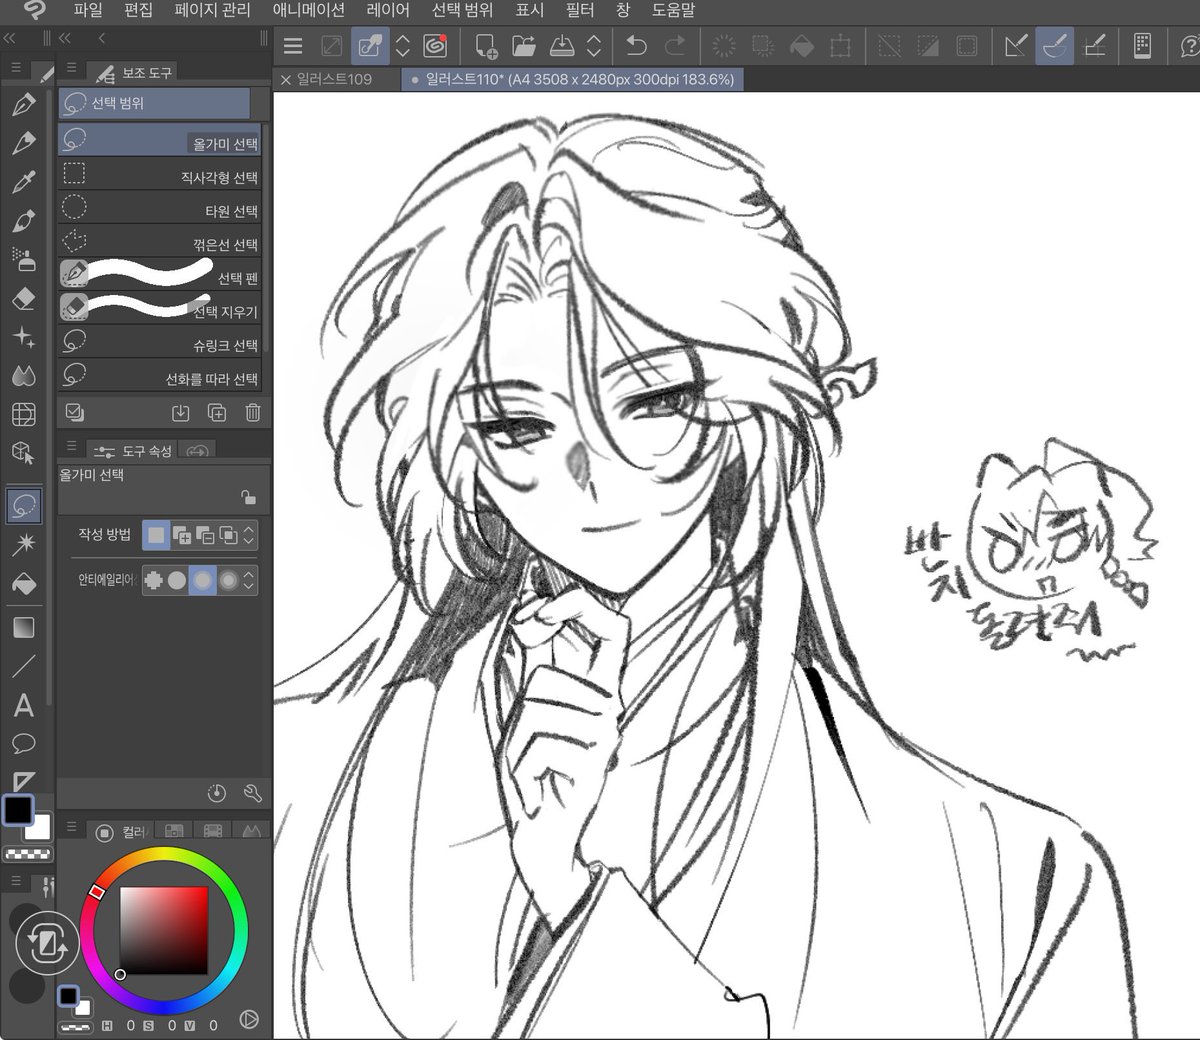Select the 3D Object operation tool
Screen dimensions: 1200x1040
tap(24, 453)
